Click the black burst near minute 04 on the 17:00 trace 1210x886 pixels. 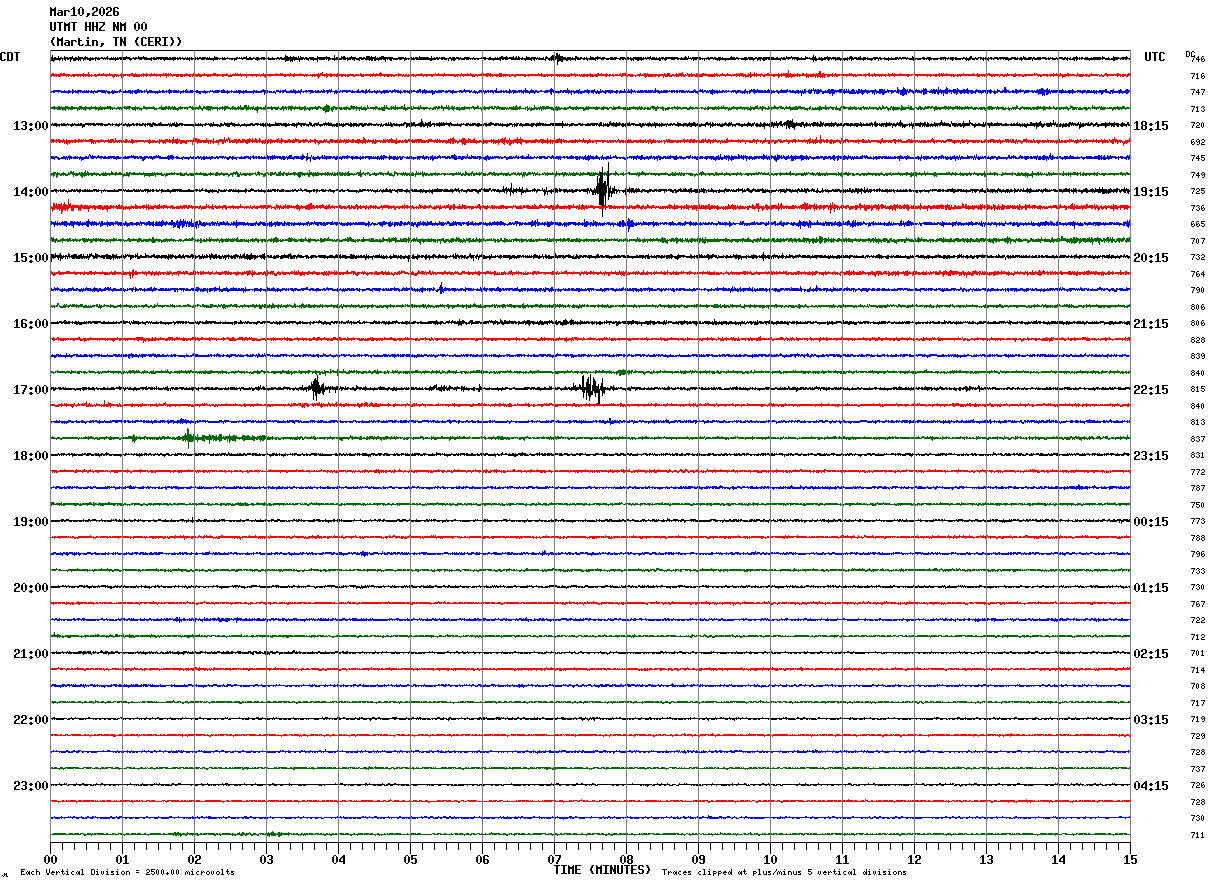317,388
